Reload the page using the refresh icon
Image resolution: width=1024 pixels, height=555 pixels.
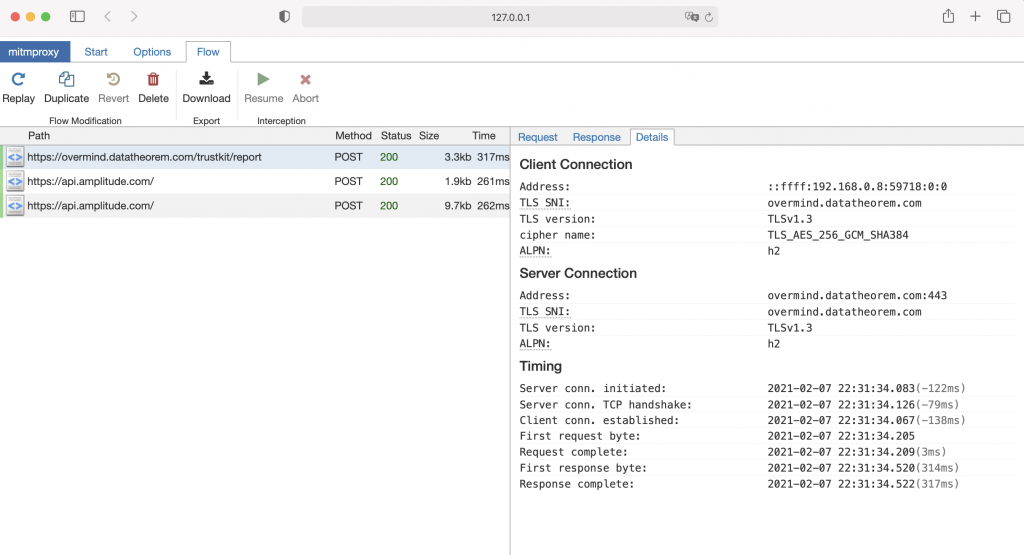click(709, 17)
